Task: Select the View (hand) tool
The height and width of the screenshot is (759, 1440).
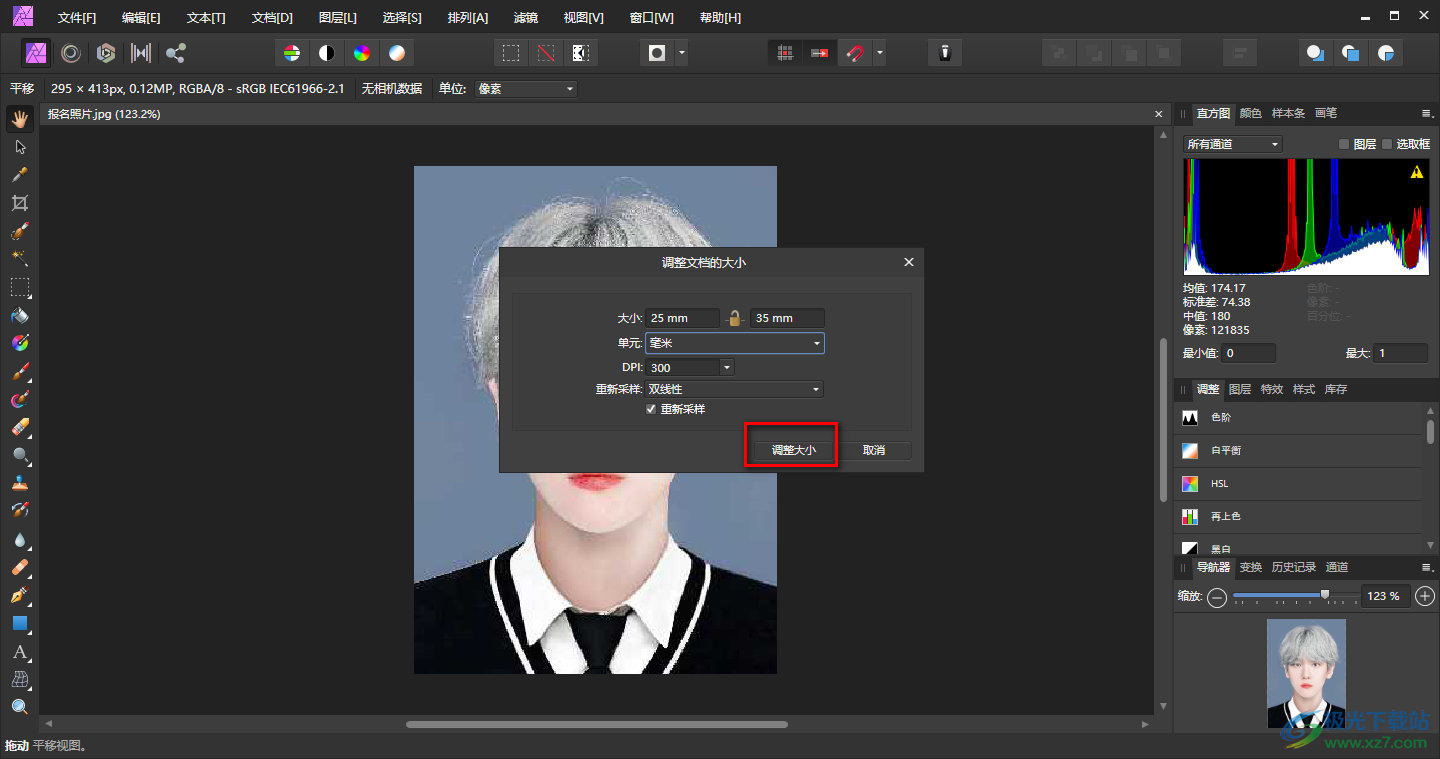Action: (19, 119)
